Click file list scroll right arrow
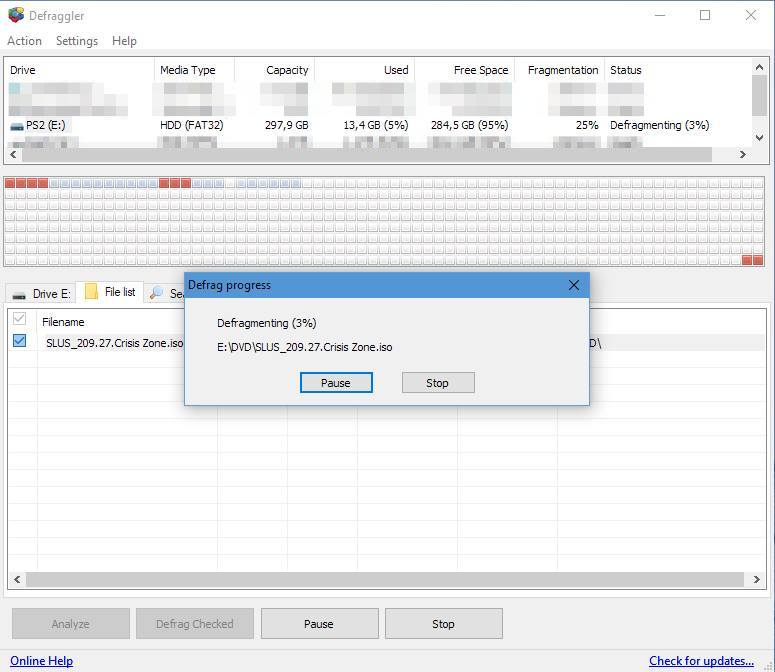The height and width of the screenshot is (672, 775). pyautogui.click(x=756, y=579)
